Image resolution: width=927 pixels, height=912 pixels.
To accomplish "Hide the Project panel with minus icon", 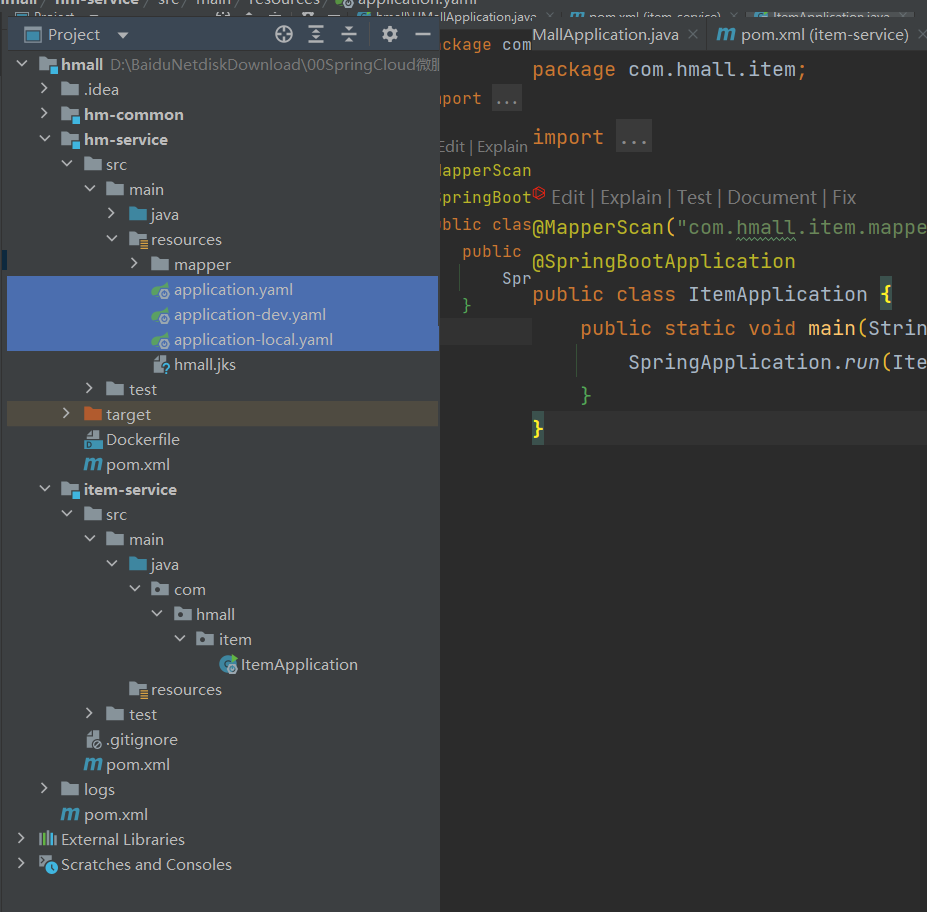I will [x=423, y=34].
